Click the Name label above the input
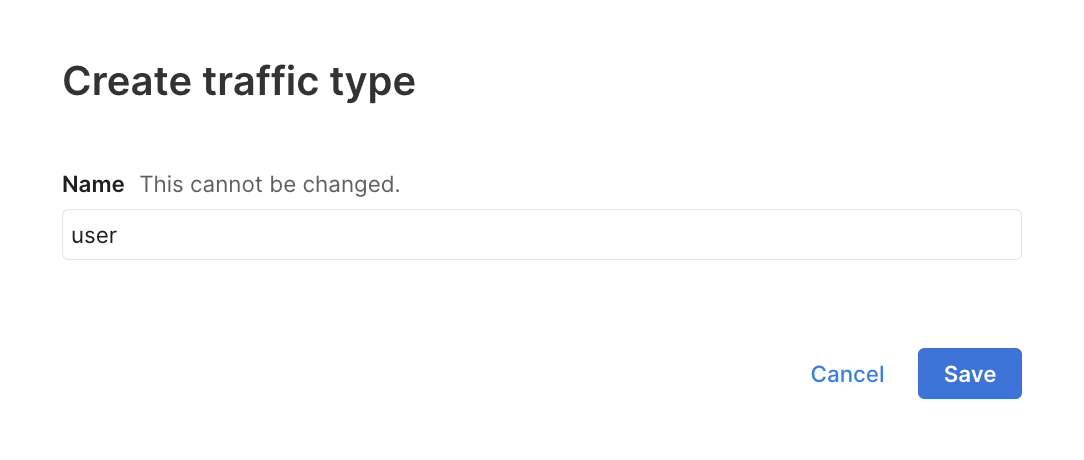Screen dimensions: 1084x460 (x=93, y=184)
